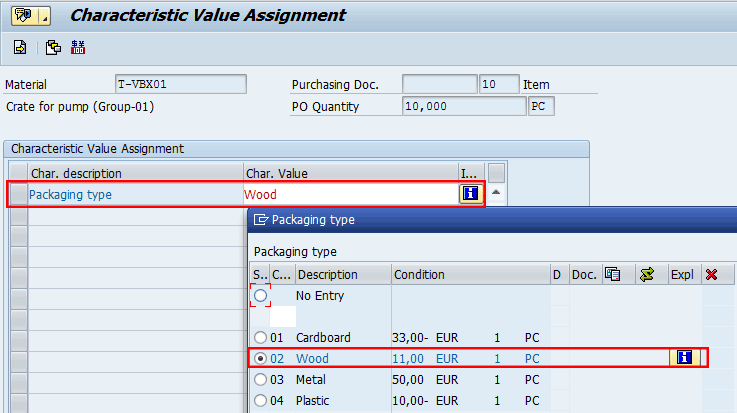
Task: Click the green-yellow arrows column header icon
Action: tap(649, 274)
